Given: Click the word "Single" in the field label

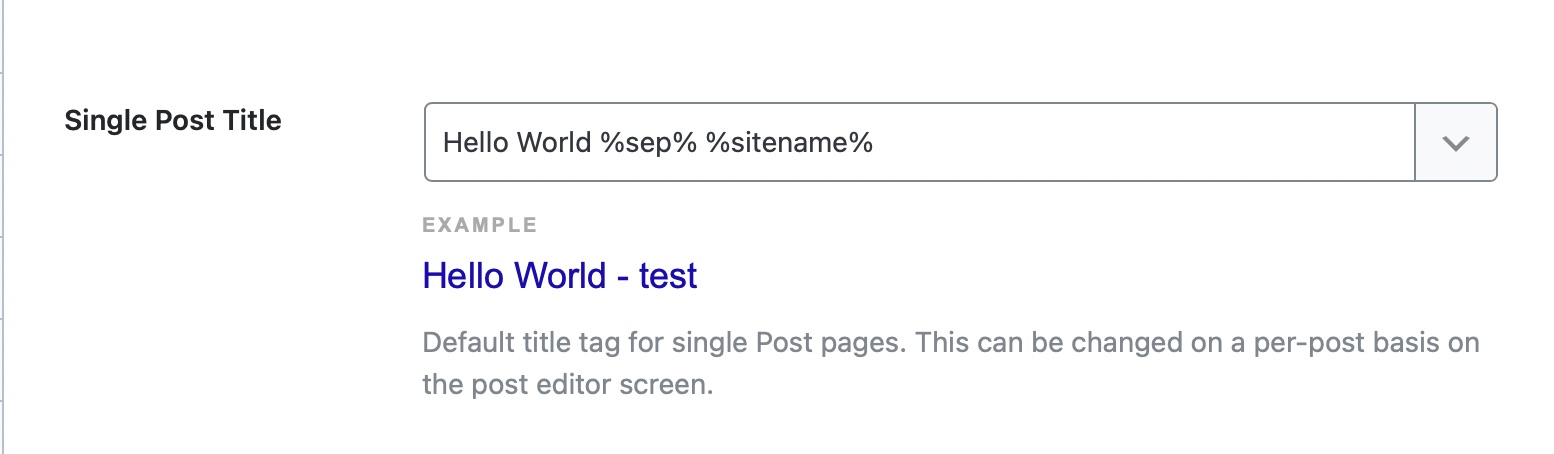Looking at the screenshot, I should tap(98, 121).
